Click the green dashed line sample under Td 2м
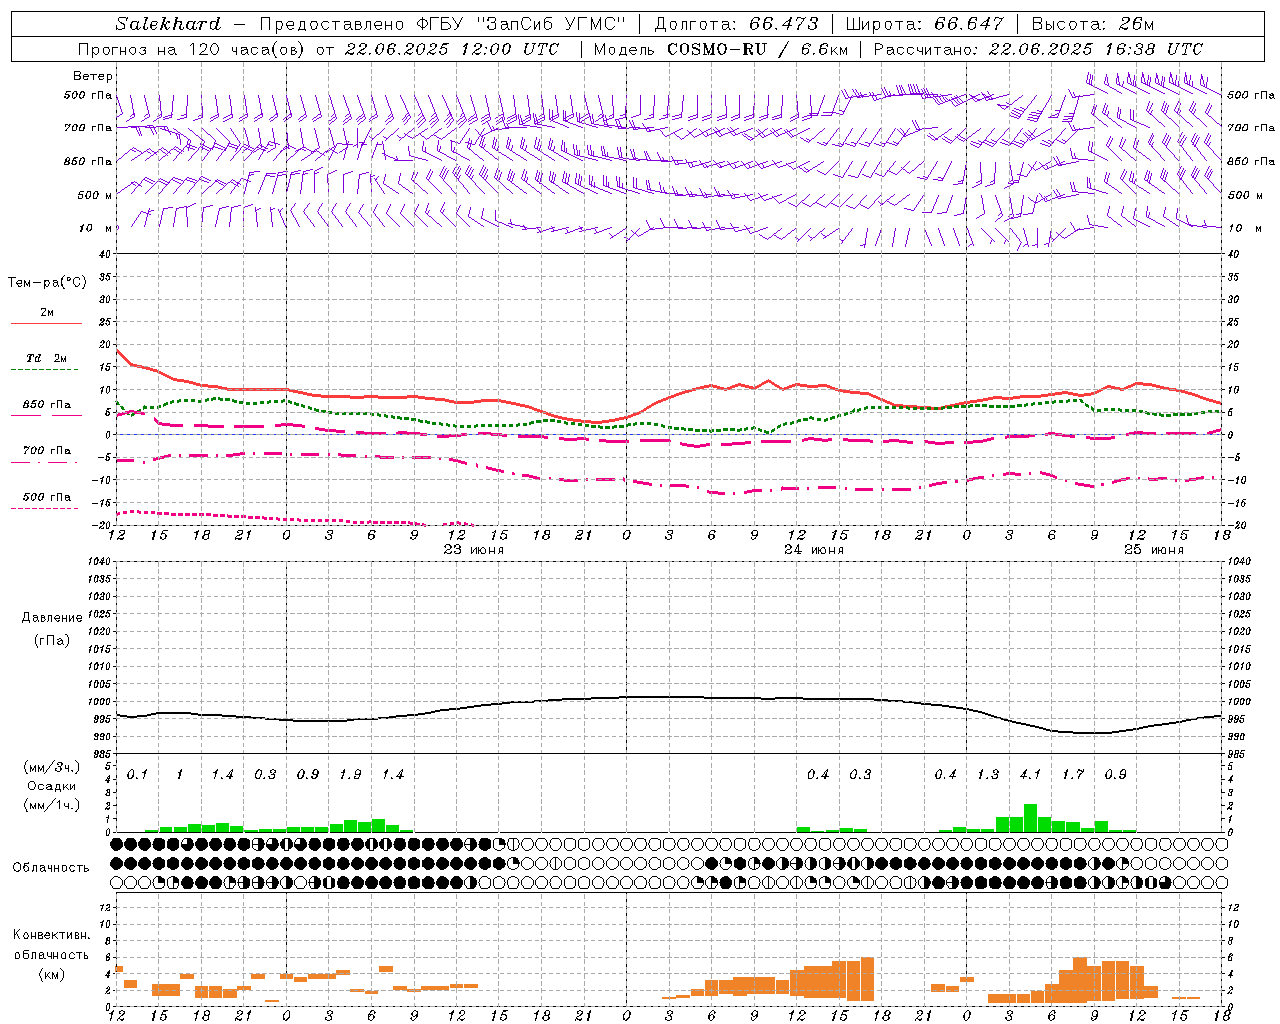 pos(44,369)
